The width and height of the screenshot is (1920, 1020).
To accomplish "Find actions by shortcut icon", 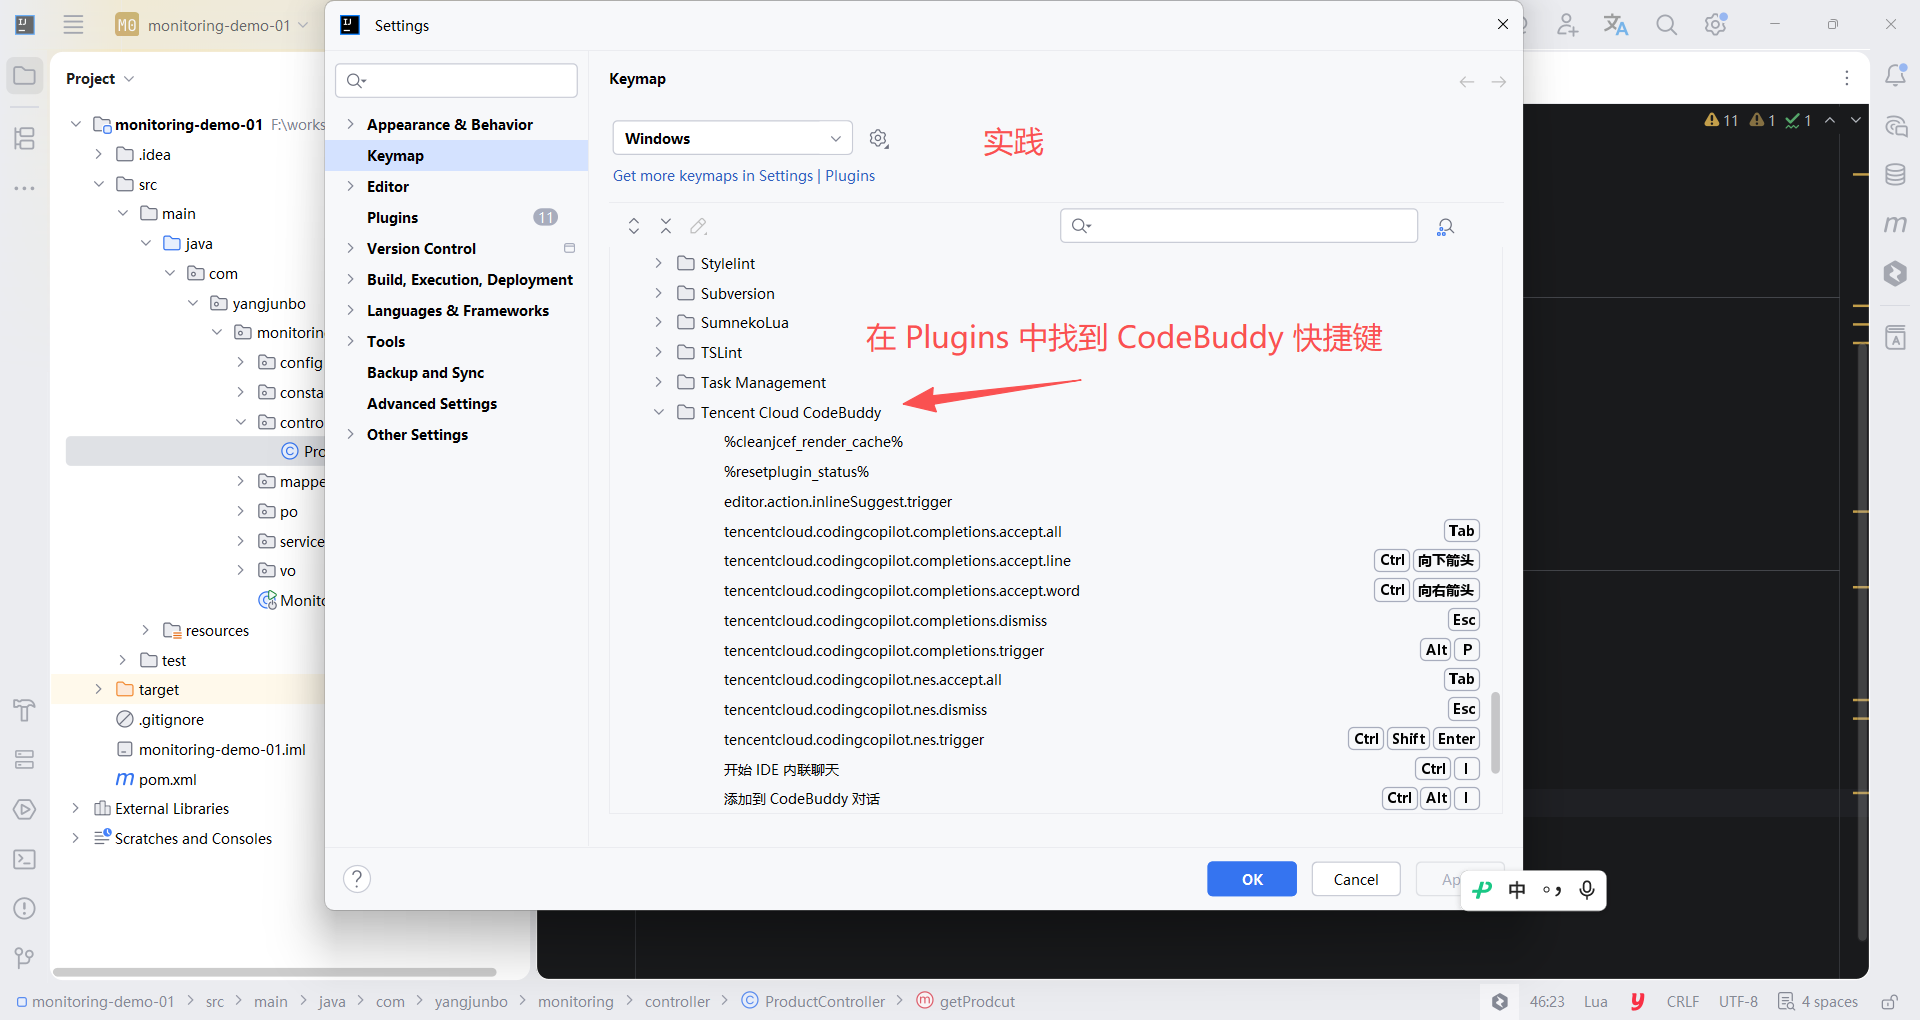I will pos(1445,227).
